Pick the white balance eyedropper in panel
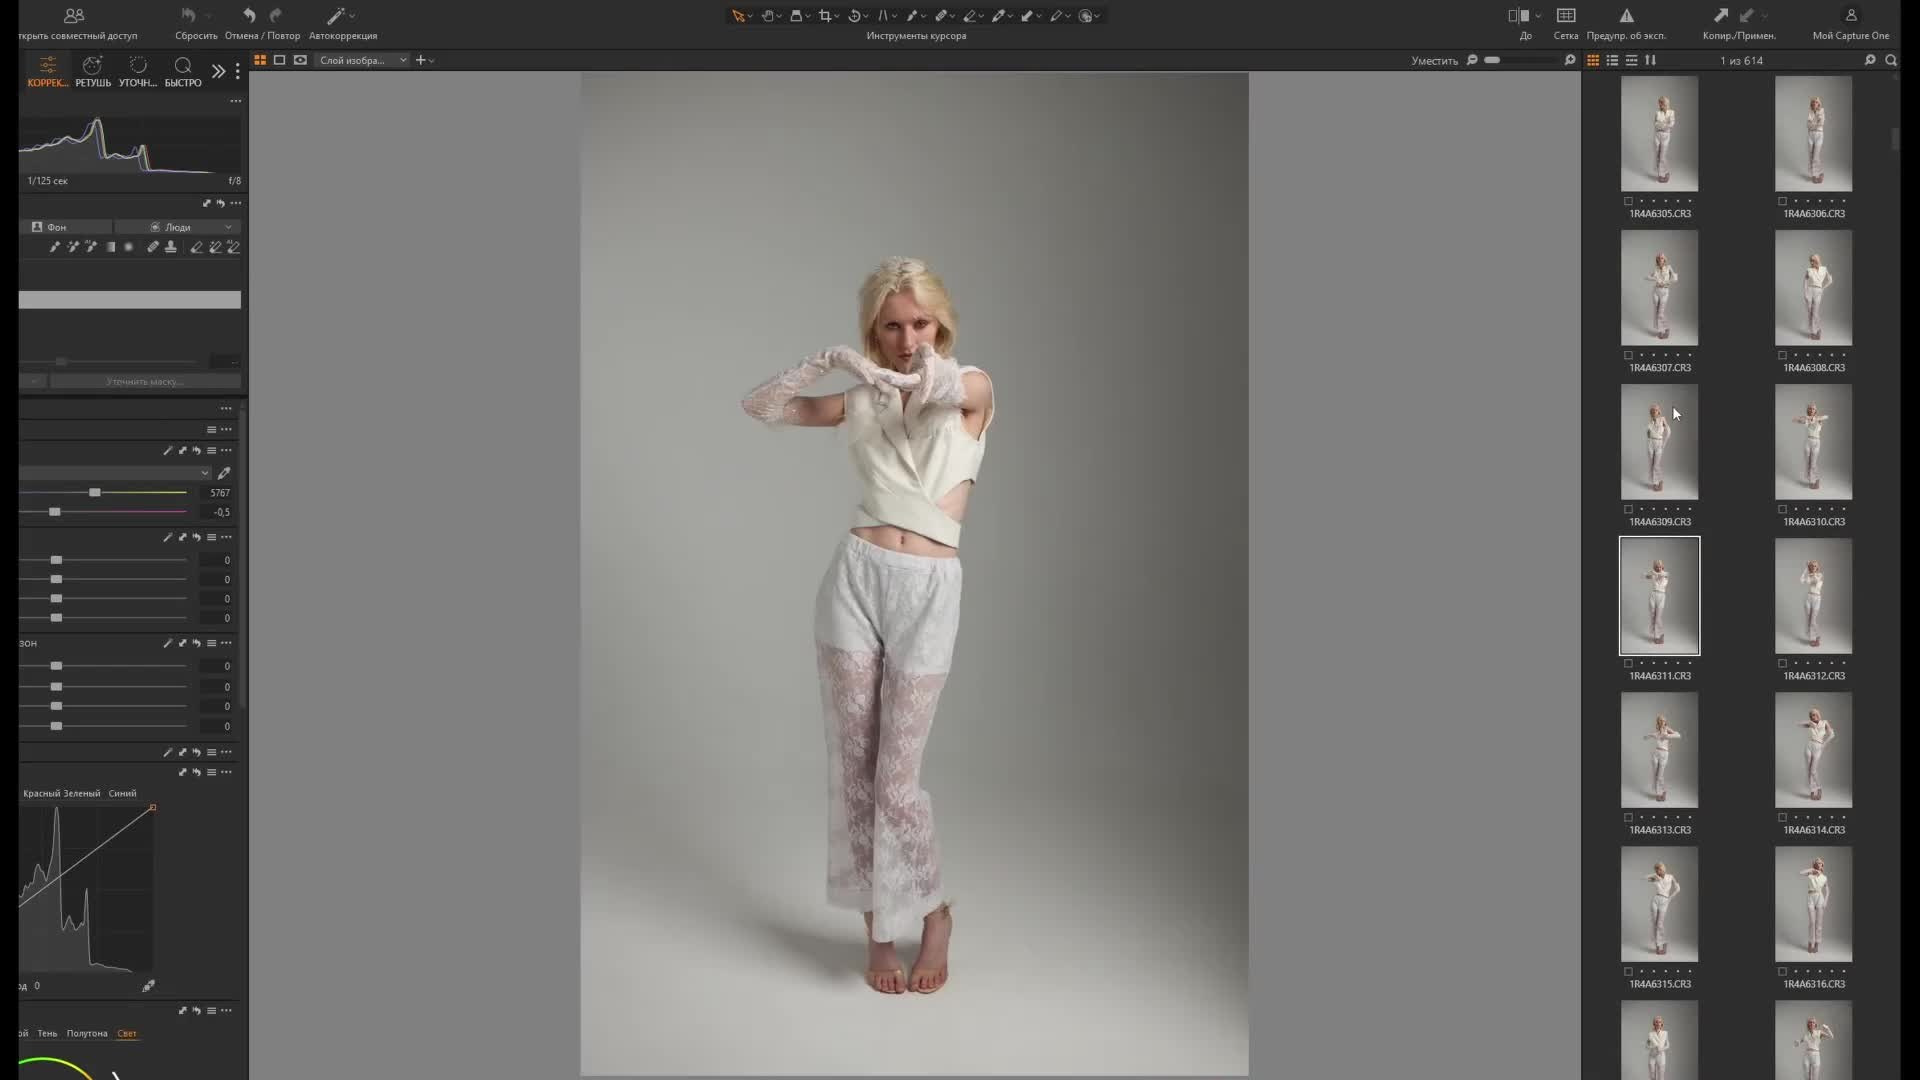The height and width of the screenshot is (1080, 1920). point(224,473)
